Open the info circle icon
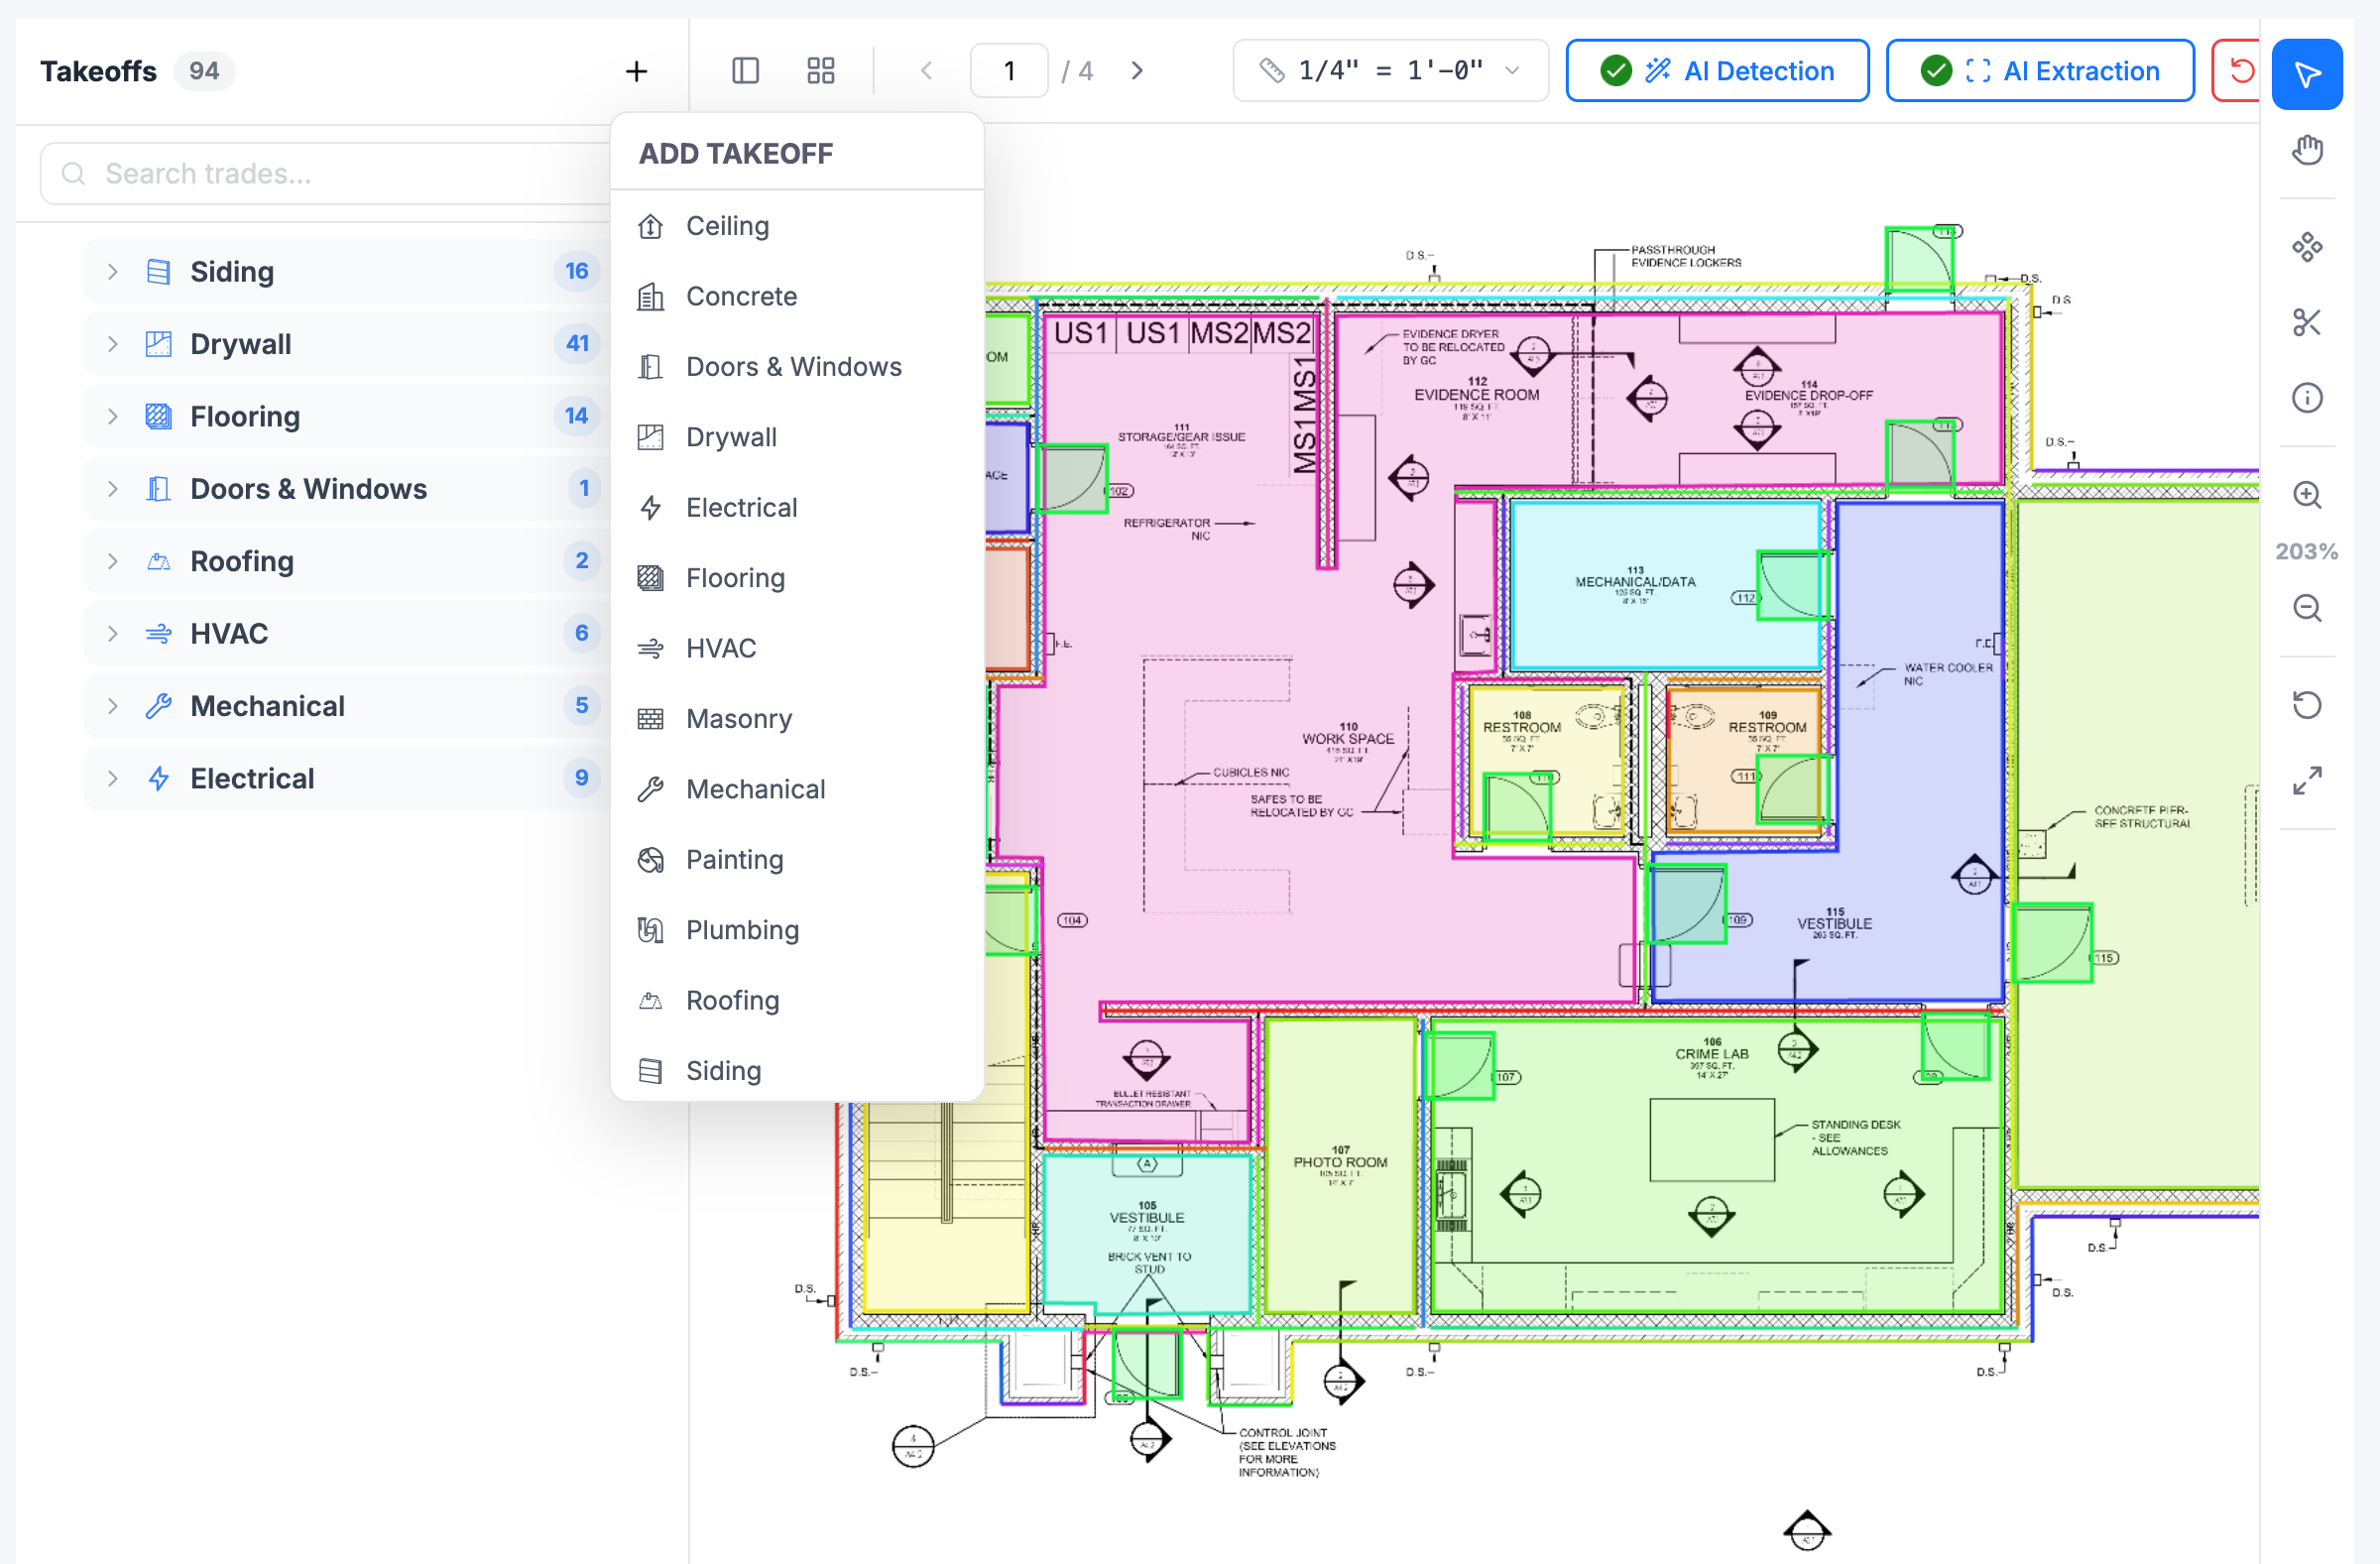 click(x=2307, y=398)
